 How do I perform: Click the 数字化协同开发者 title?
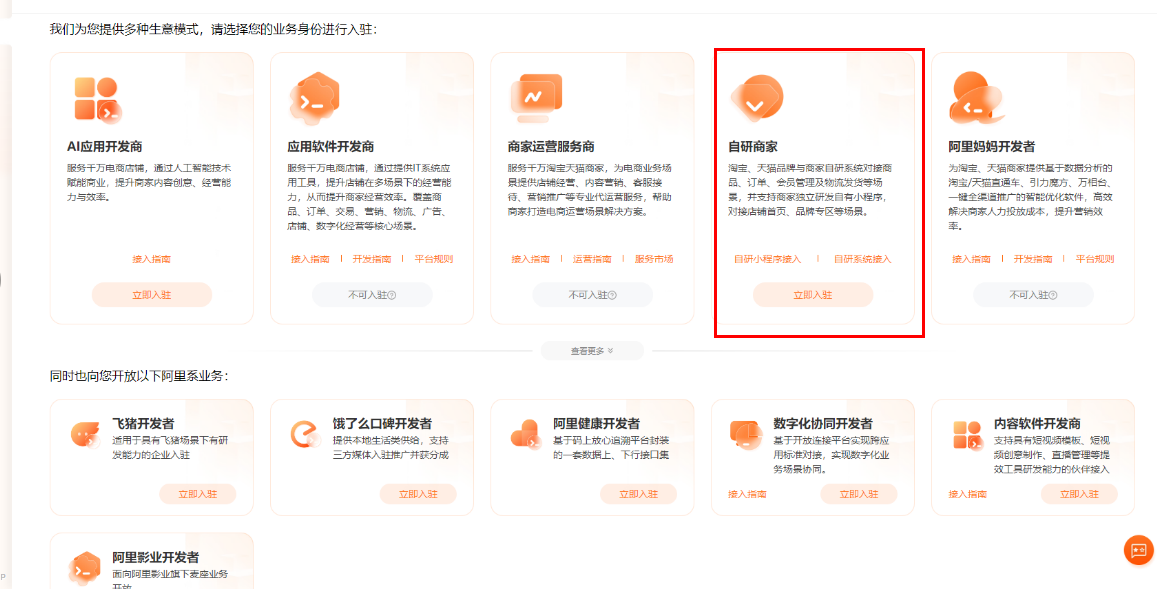tap(823, 423)
